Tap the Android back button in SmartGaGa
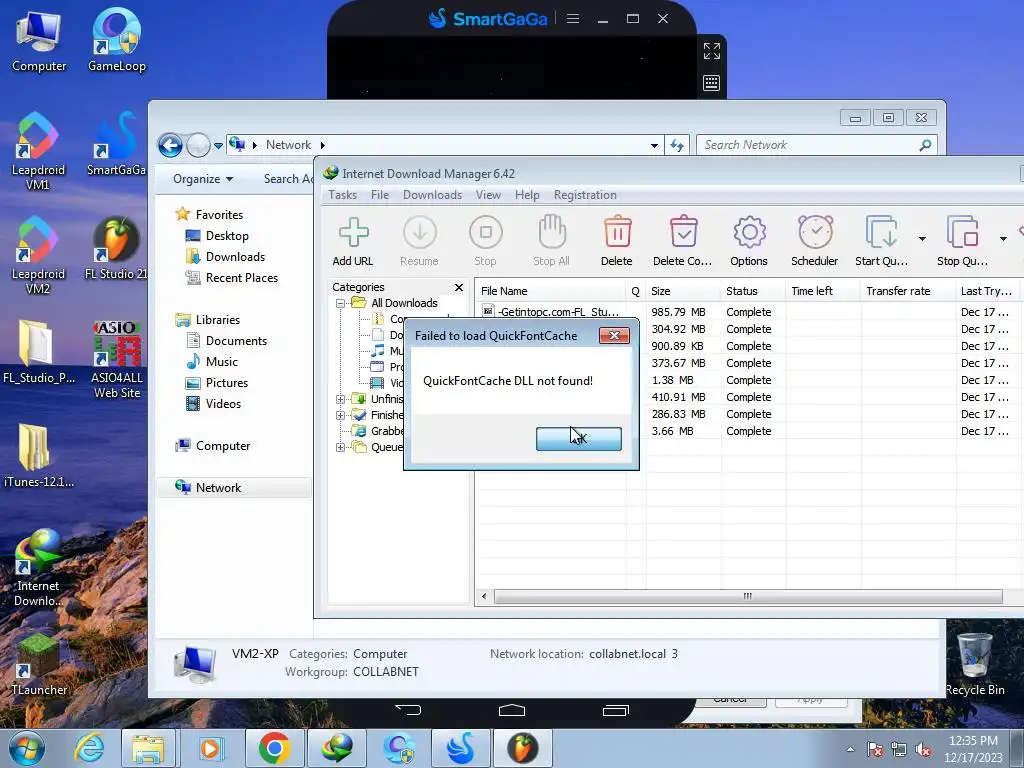 point(409,710)
